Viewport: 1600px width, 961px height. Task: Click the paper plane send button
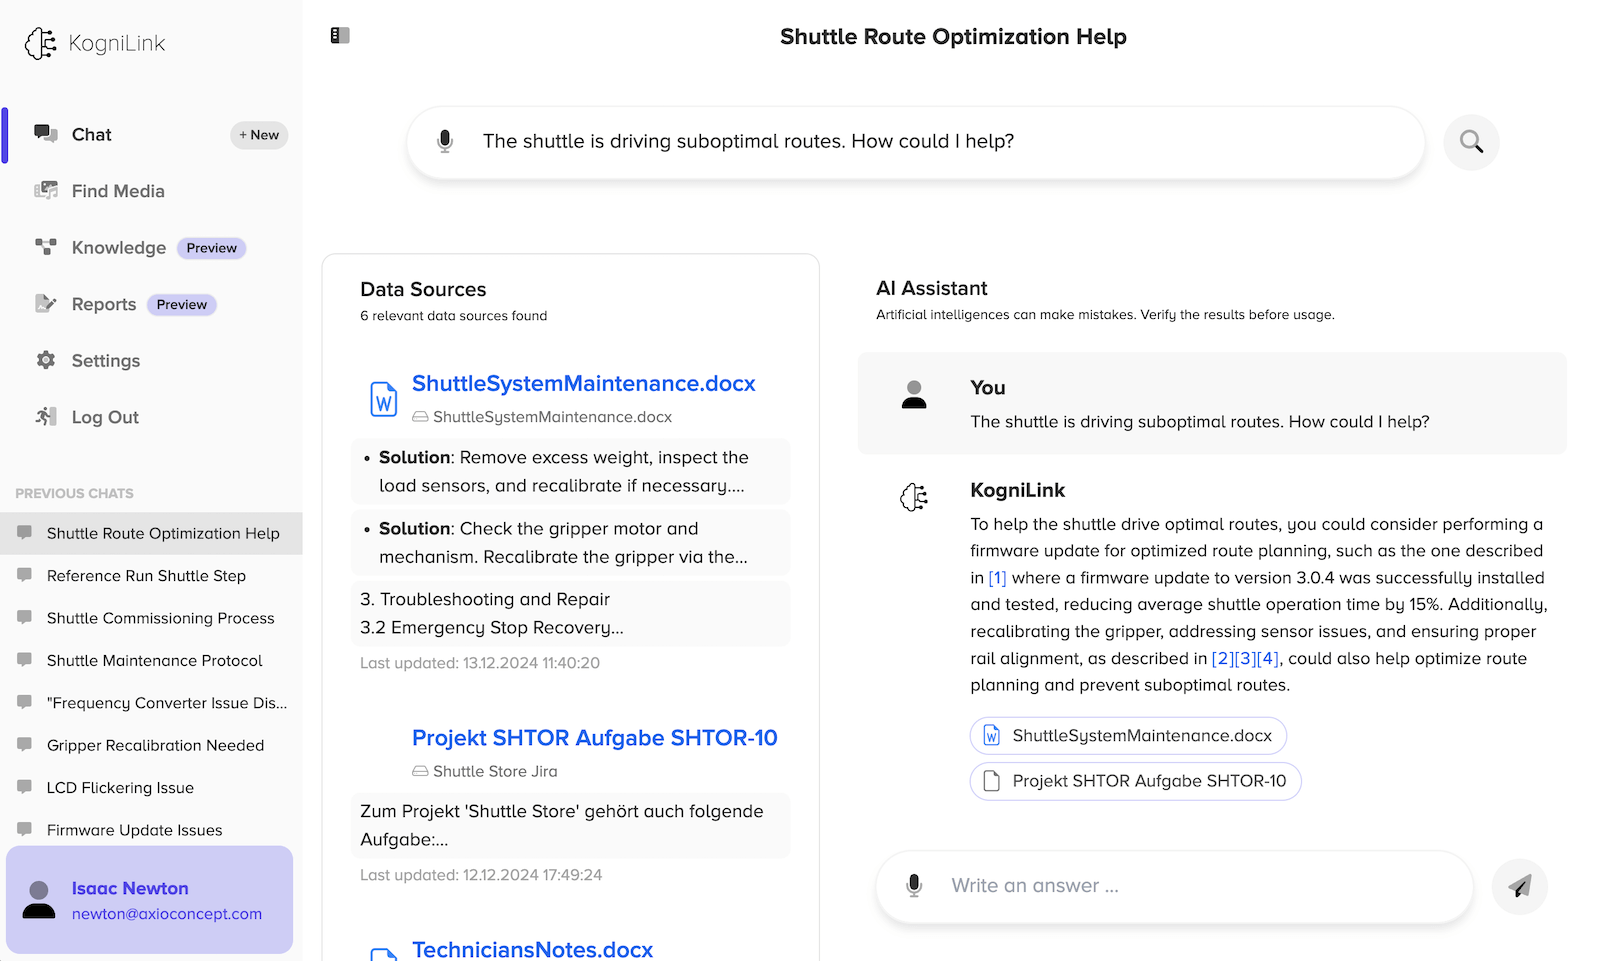(x=1520, y=886)
